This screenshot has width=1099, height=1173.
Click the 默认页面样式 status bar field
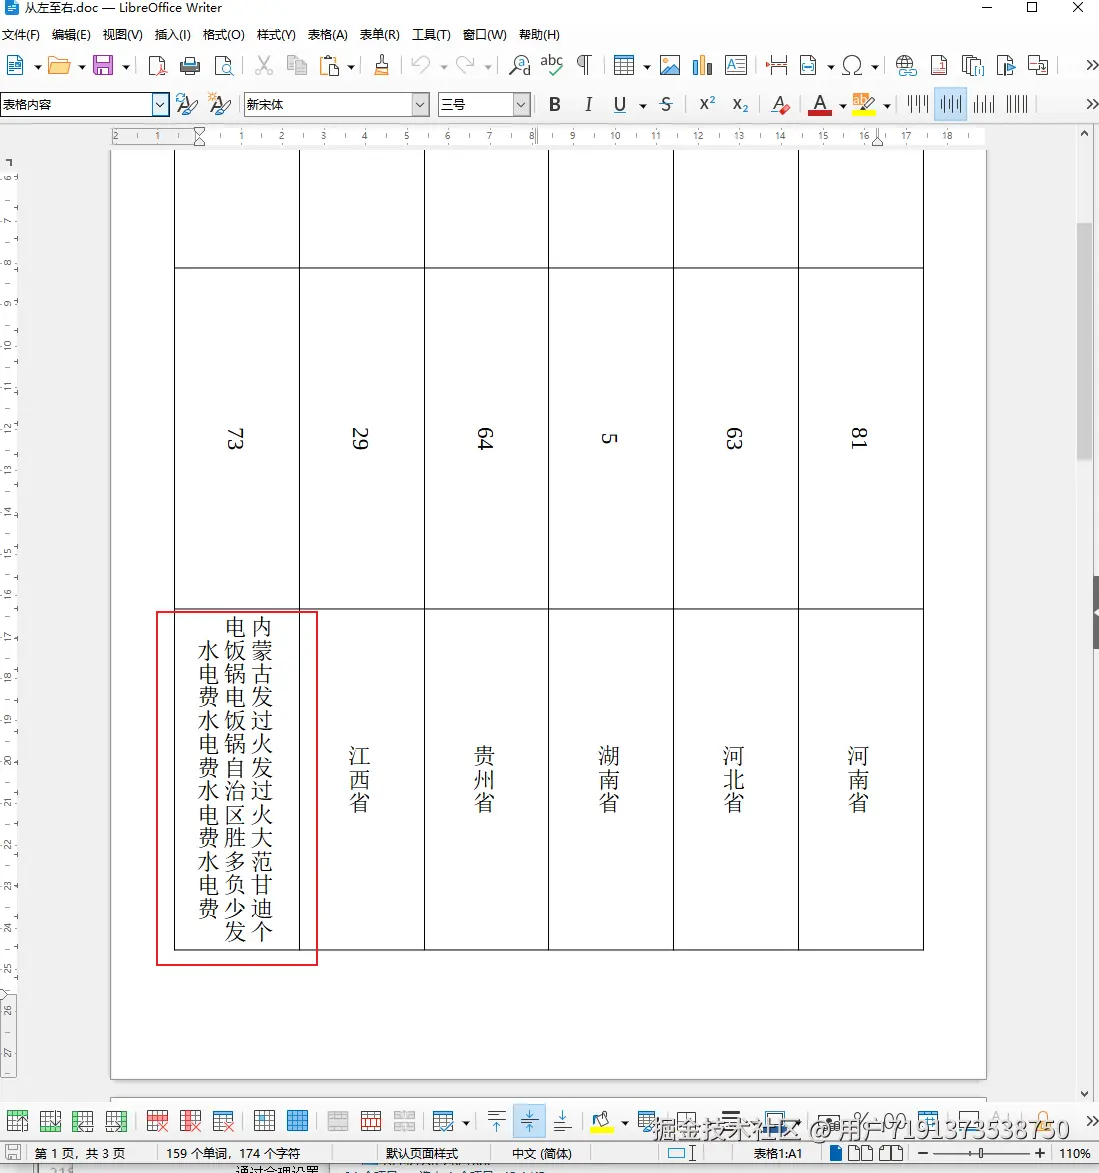tap(422, 1154)
